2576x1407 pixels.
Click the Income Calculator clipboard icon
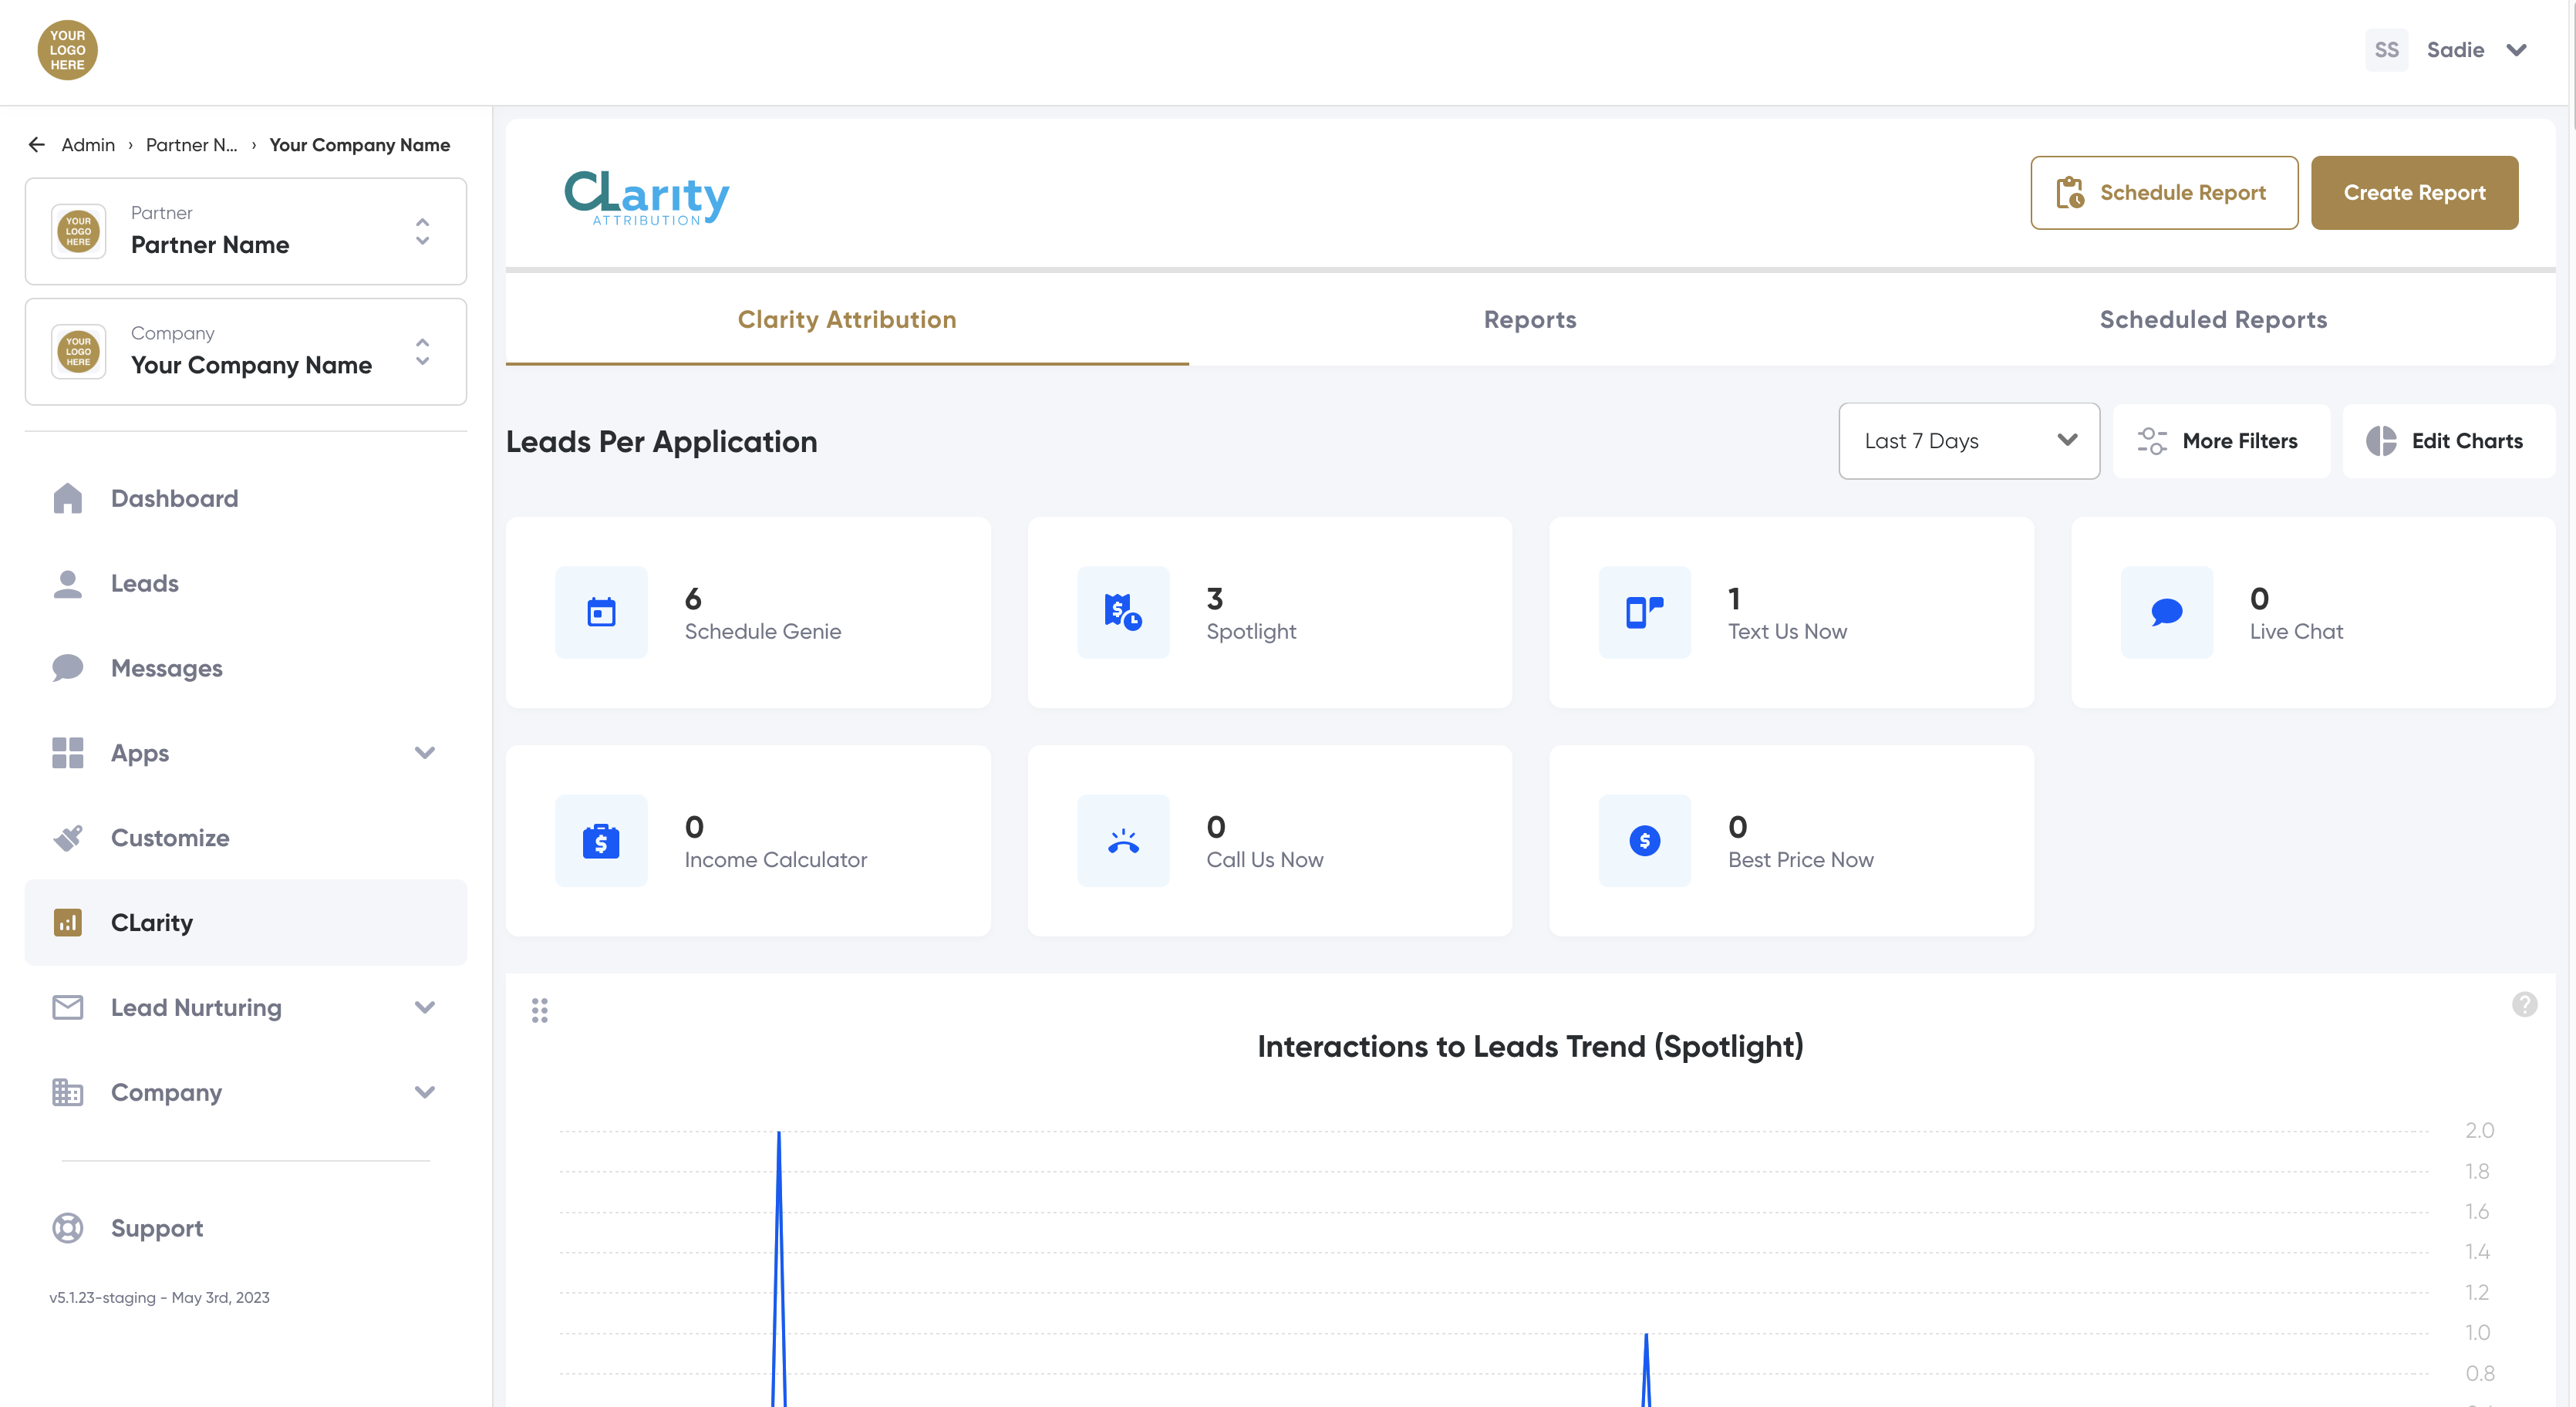[601, 840]
